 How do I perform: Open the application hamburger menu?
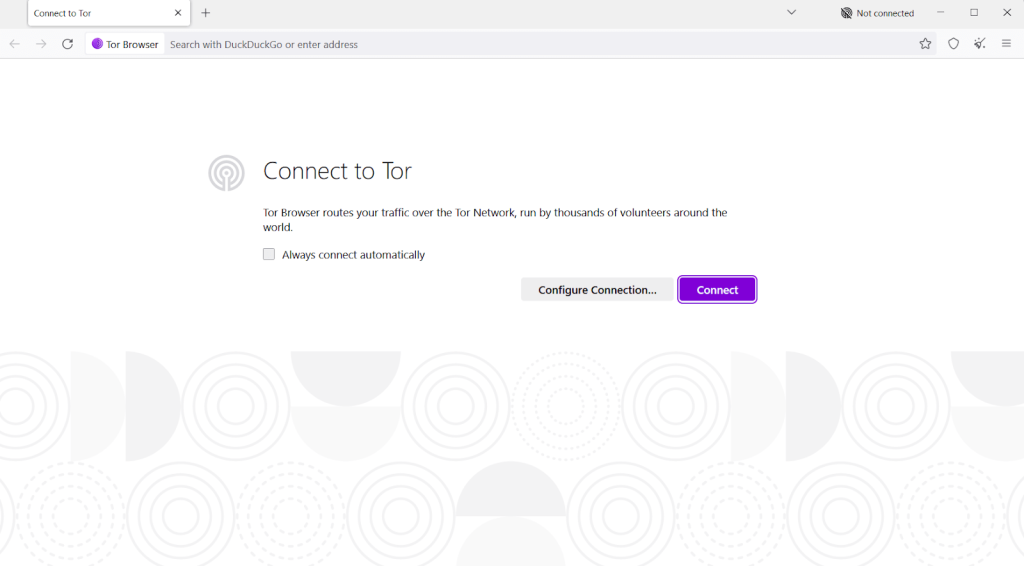[x=1006, y=44]
